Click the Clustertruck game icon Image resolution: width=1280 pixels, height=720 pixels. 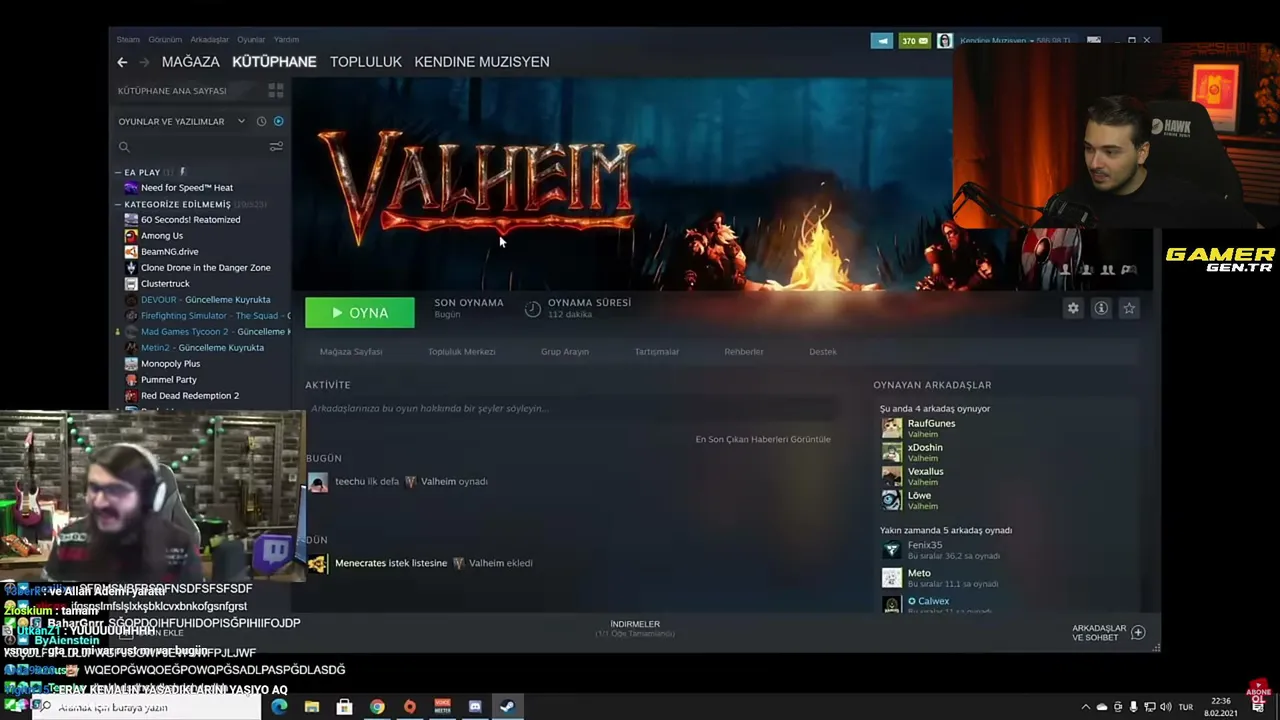[x=131, y=284]
